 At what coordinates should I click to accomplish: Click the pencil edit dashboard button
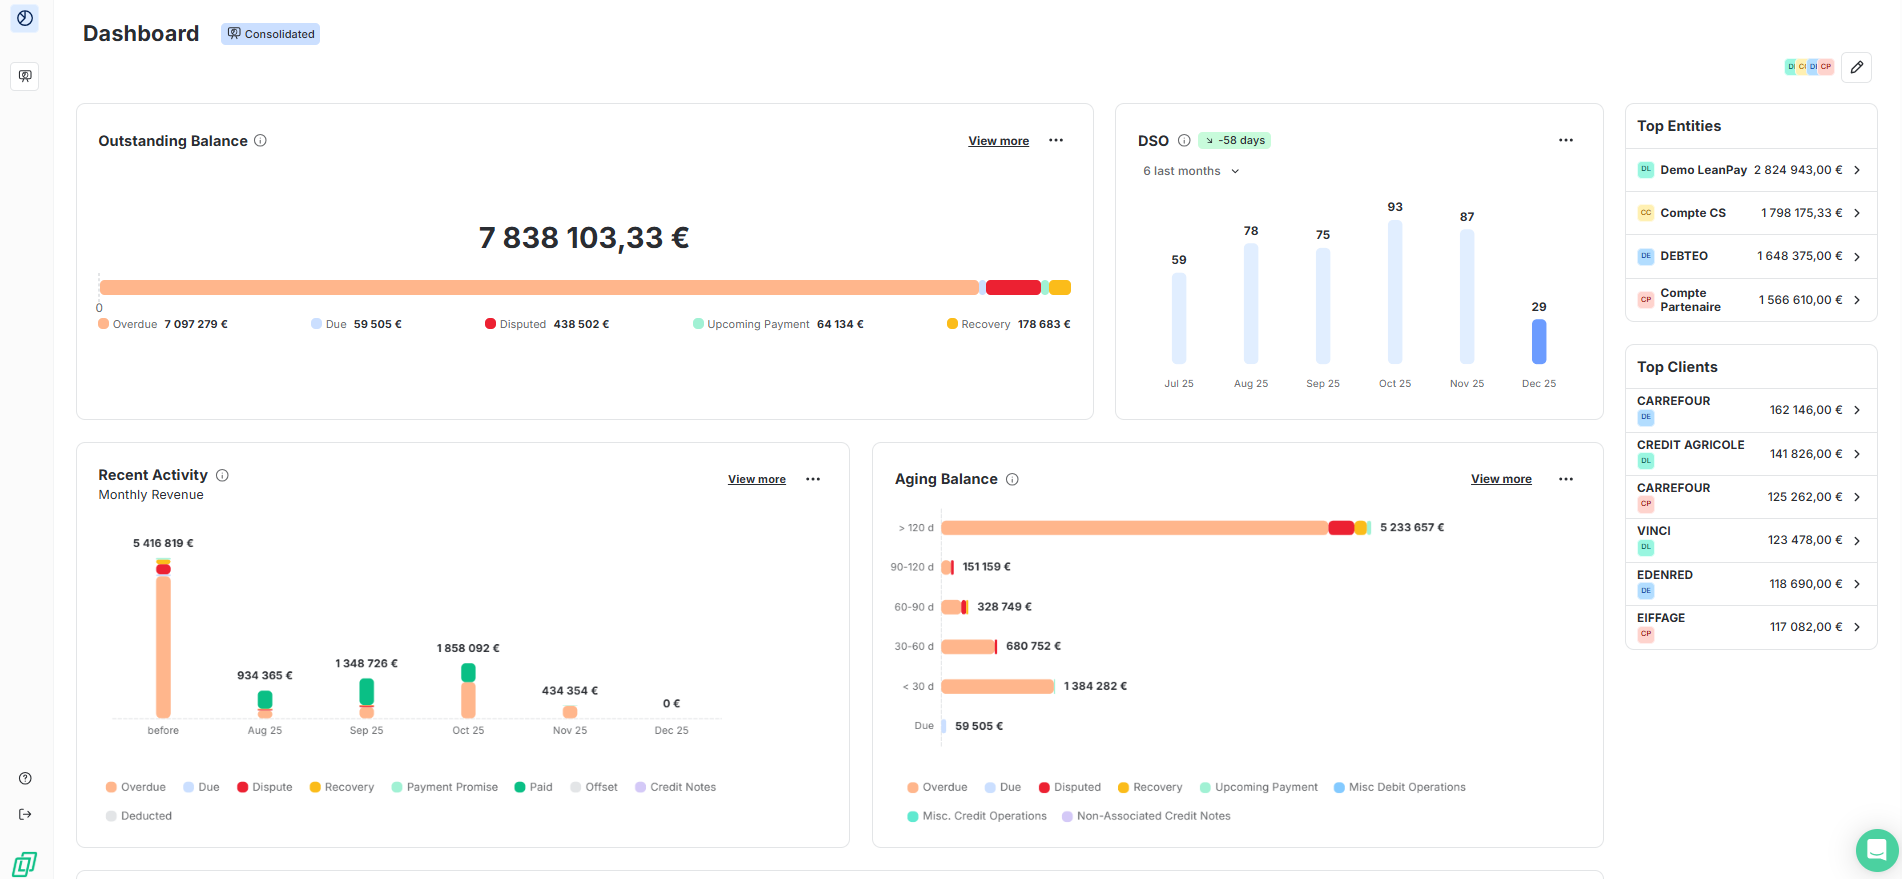point(1856,67)
